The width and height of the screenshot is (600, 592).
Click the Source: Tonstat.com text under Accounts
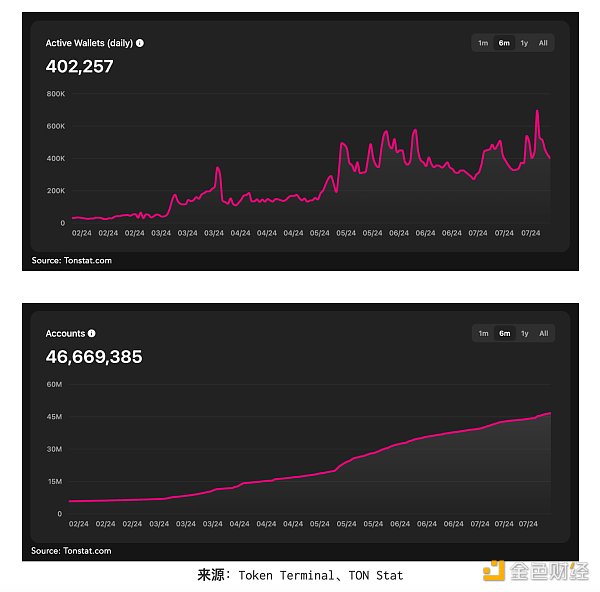coord(71,551)
